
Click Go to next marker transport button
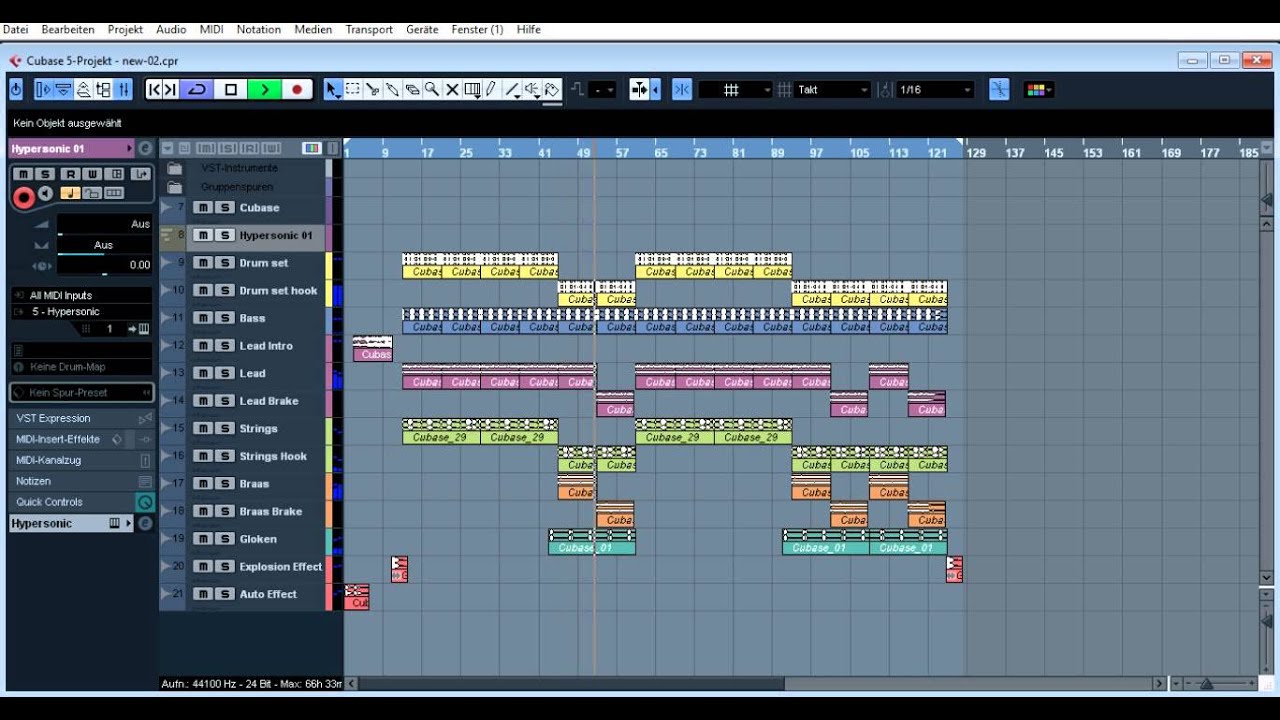[170, 90]
